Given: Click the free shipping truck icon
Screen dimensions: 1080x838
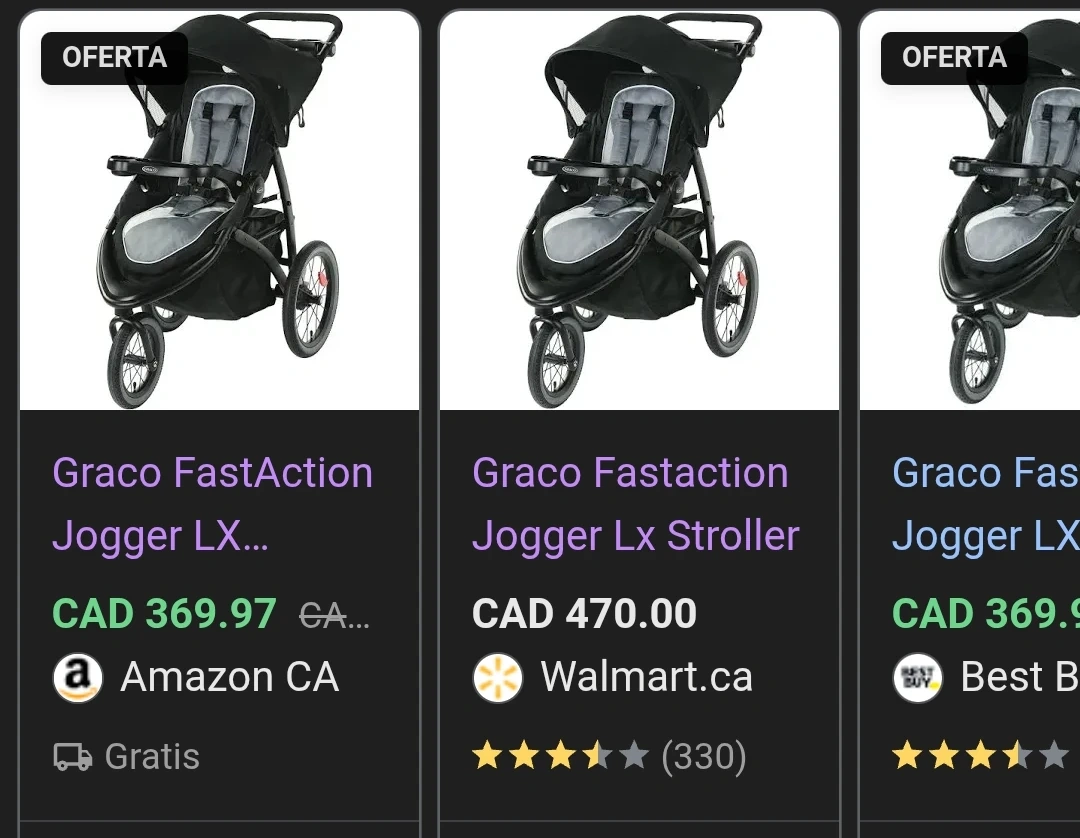Looking at the screenshot, I should coord(72,757).
